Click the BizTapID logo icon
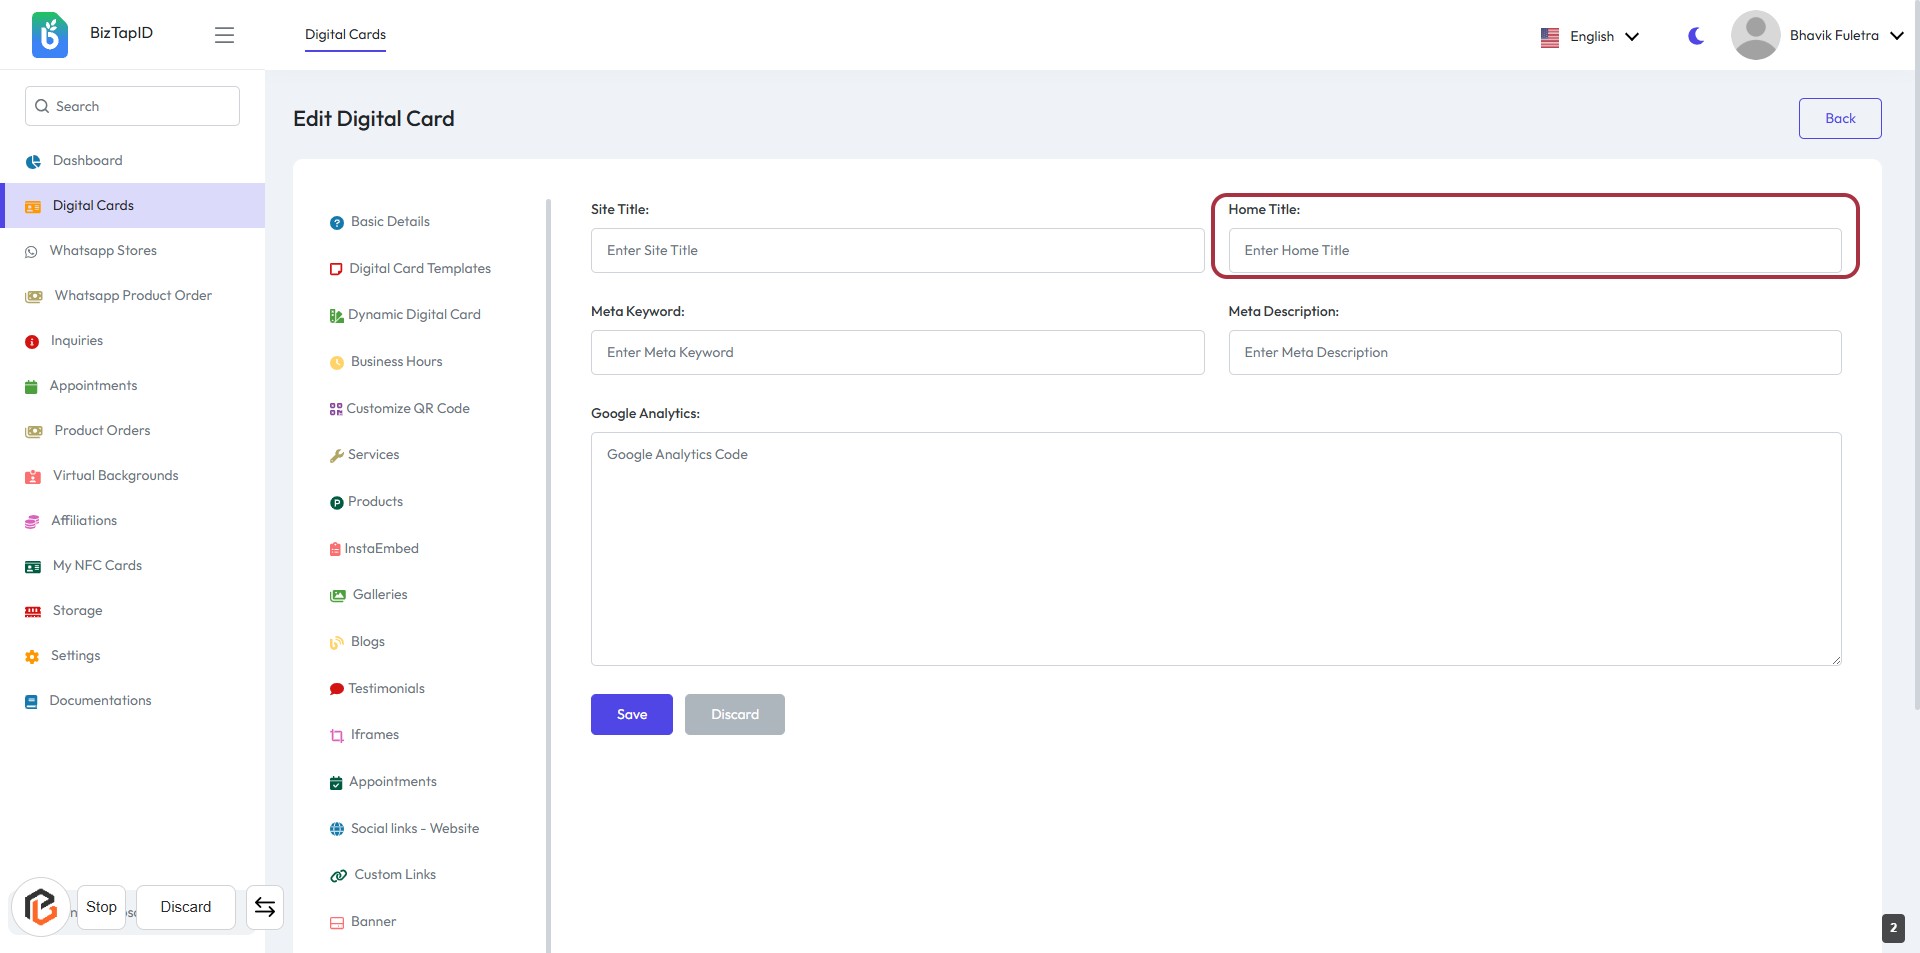The height and width of the screenshot is (953, 1920). pyautogui.click(x=49, y=35)
